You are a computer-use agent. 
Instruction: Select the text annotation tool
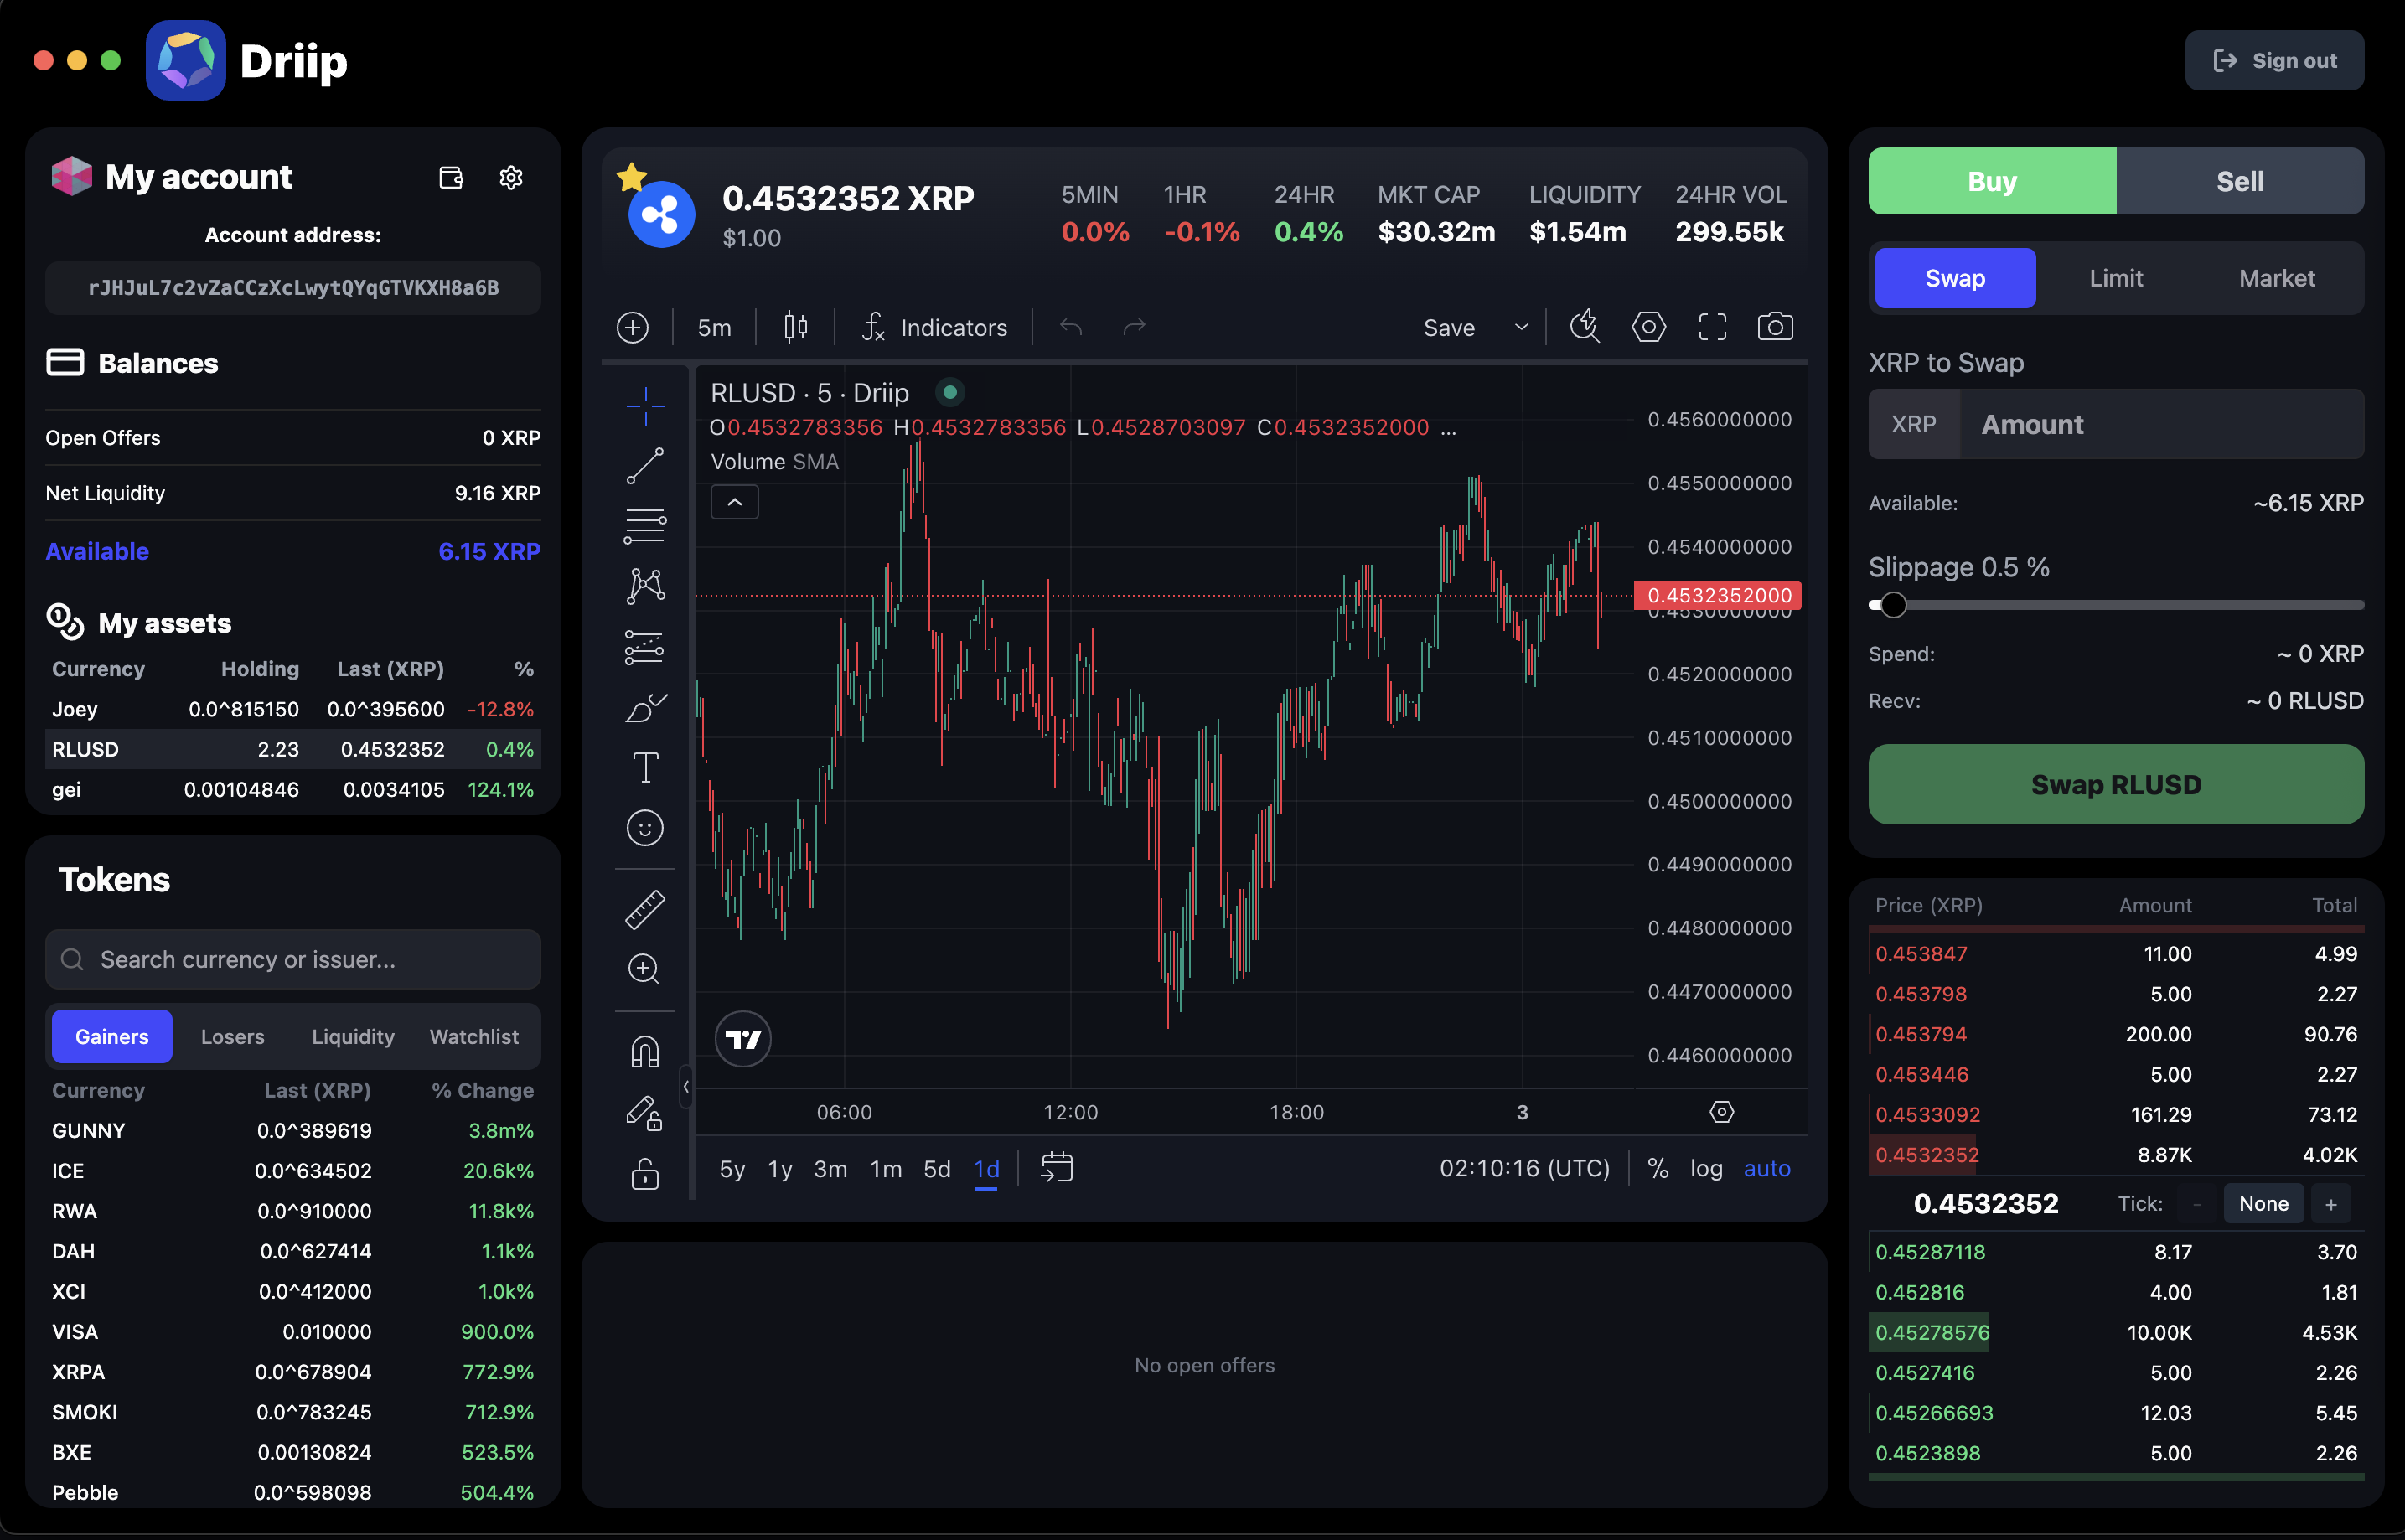coord(646,768)
